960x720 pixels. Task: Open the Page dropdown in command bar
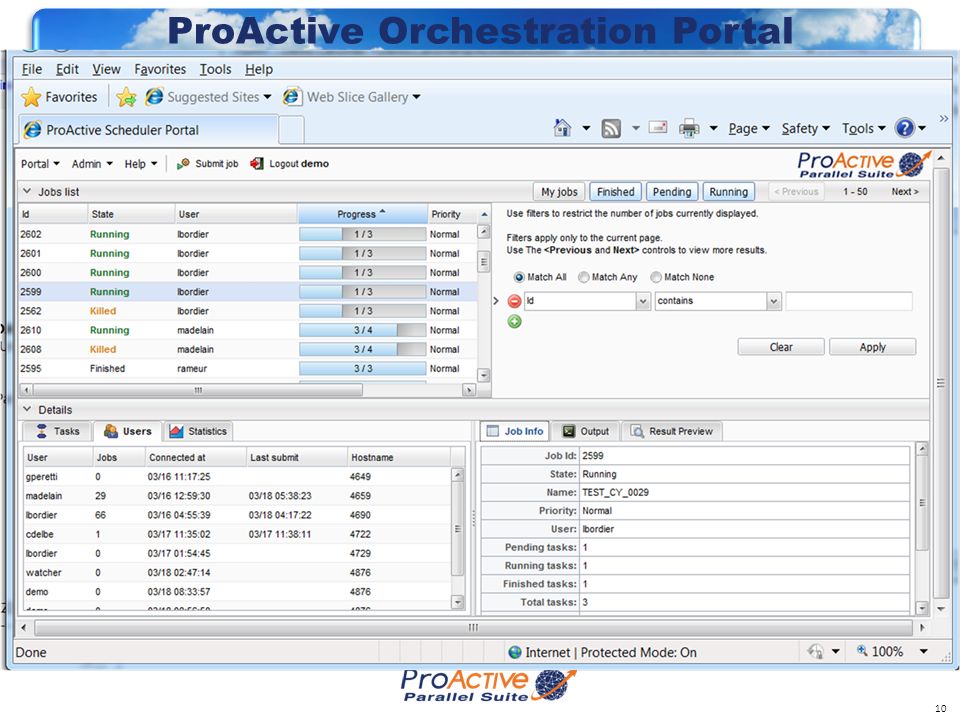[x=749, y=129]
